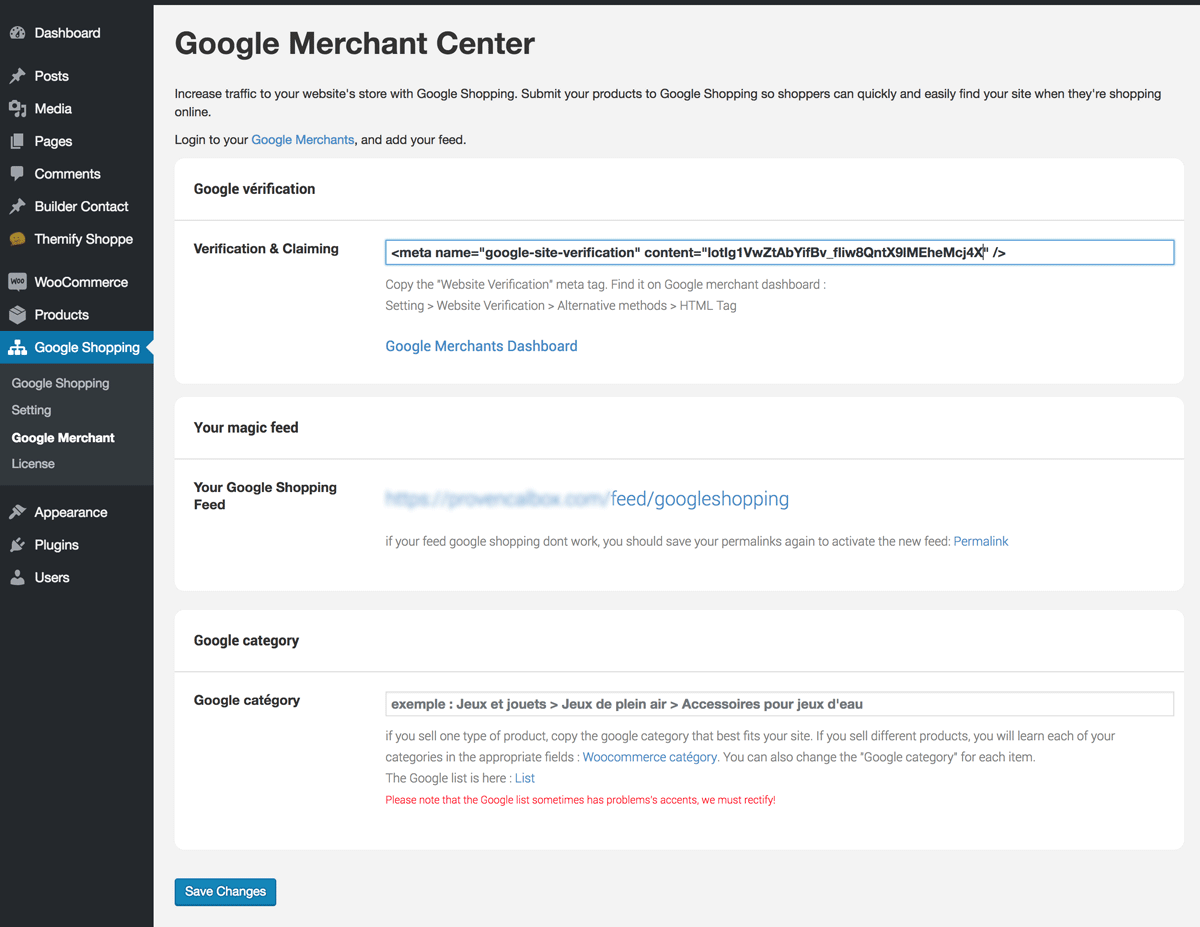Open the Builder Contact menu item
This screenshot has width=1200, height=927.
coord(81,206)
